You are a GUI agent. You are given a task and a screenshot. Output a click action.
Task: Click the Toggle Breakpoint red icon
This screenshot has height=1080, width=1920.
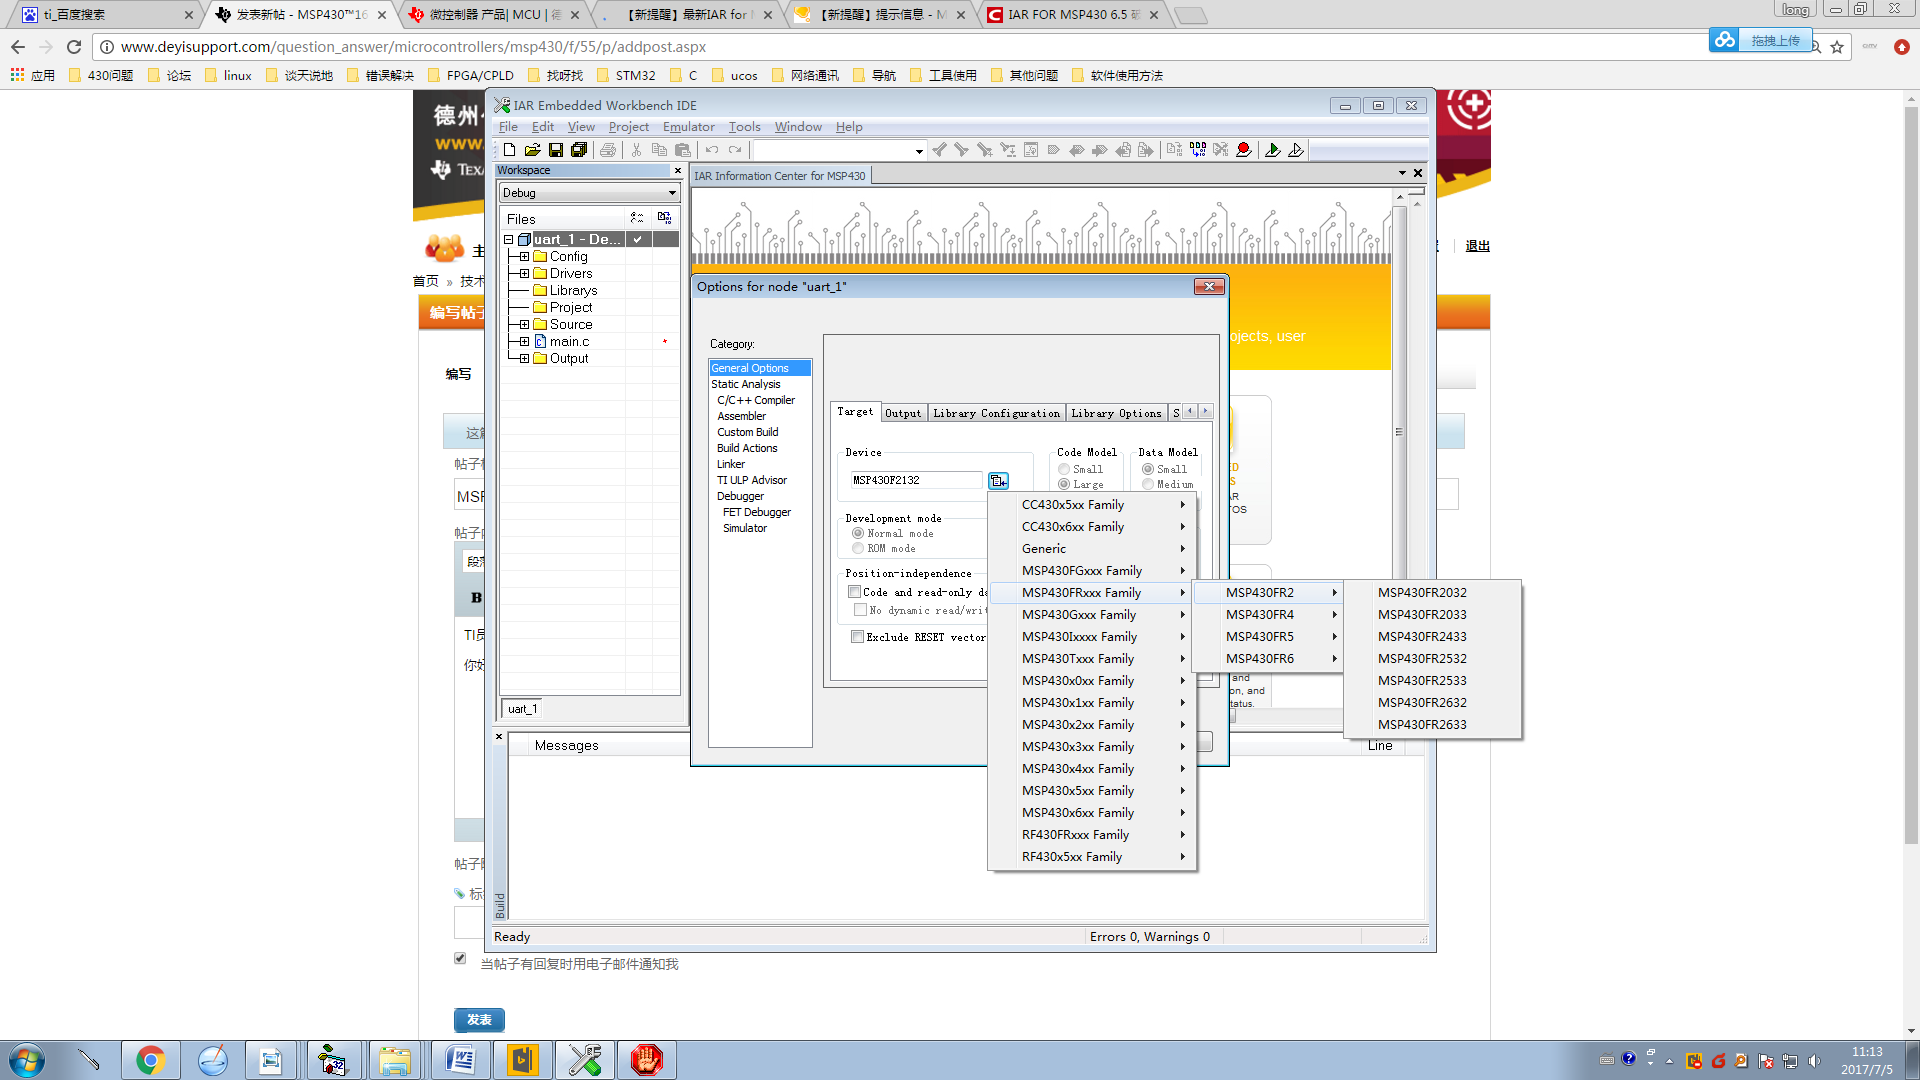pos(1243,150)
